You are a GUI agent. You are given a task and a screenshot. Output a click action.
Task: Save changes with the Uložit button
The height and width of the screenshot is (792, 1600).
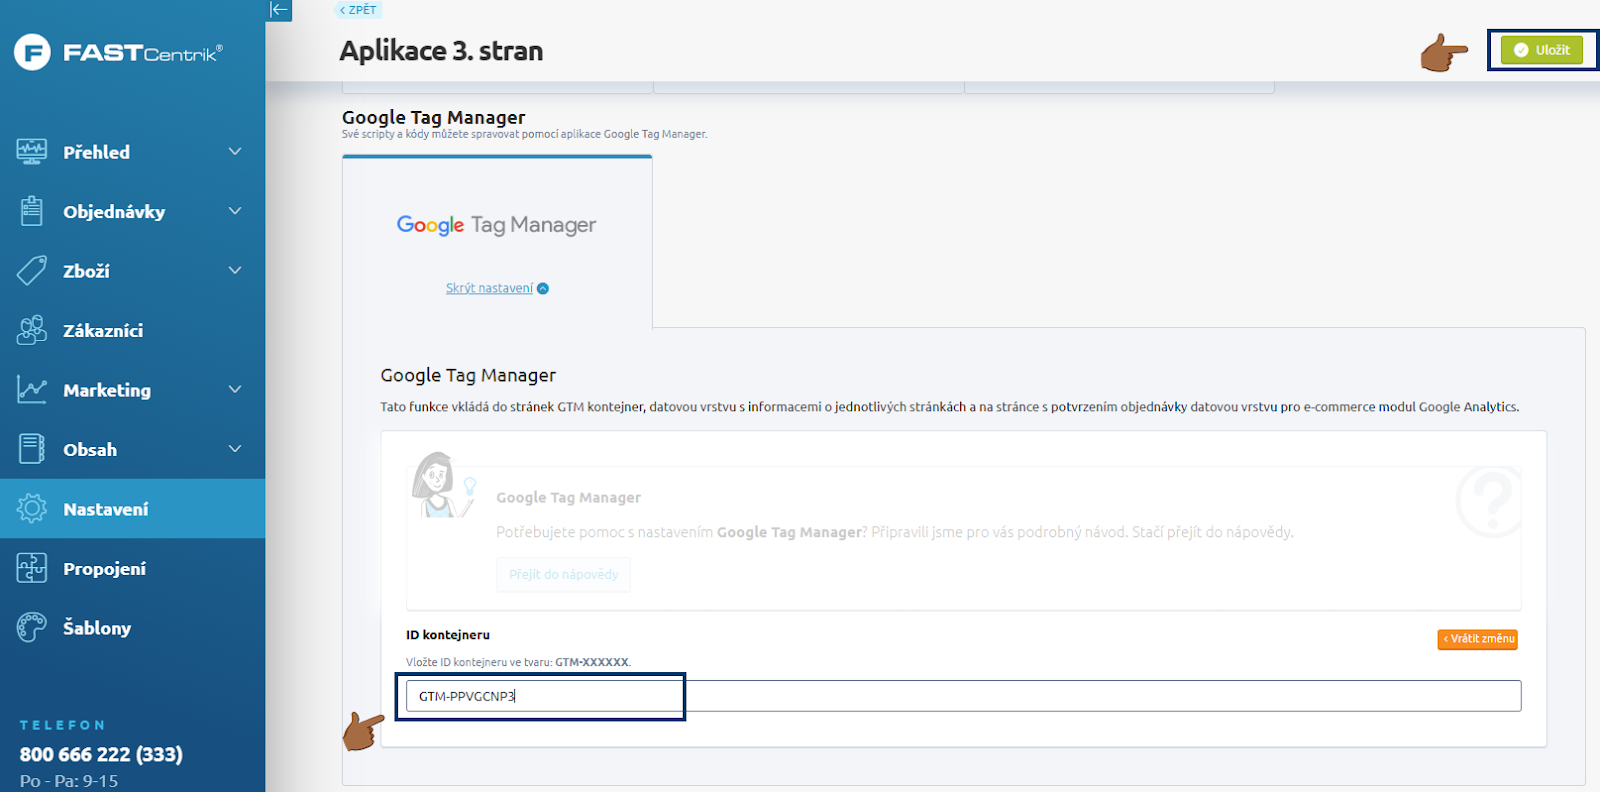1541,50
